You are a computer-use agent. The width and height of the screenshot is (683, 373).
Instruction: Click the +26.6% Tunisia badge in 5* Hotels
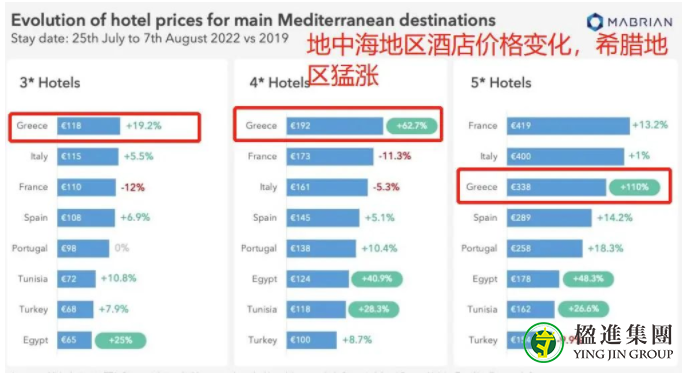[583, 309]
